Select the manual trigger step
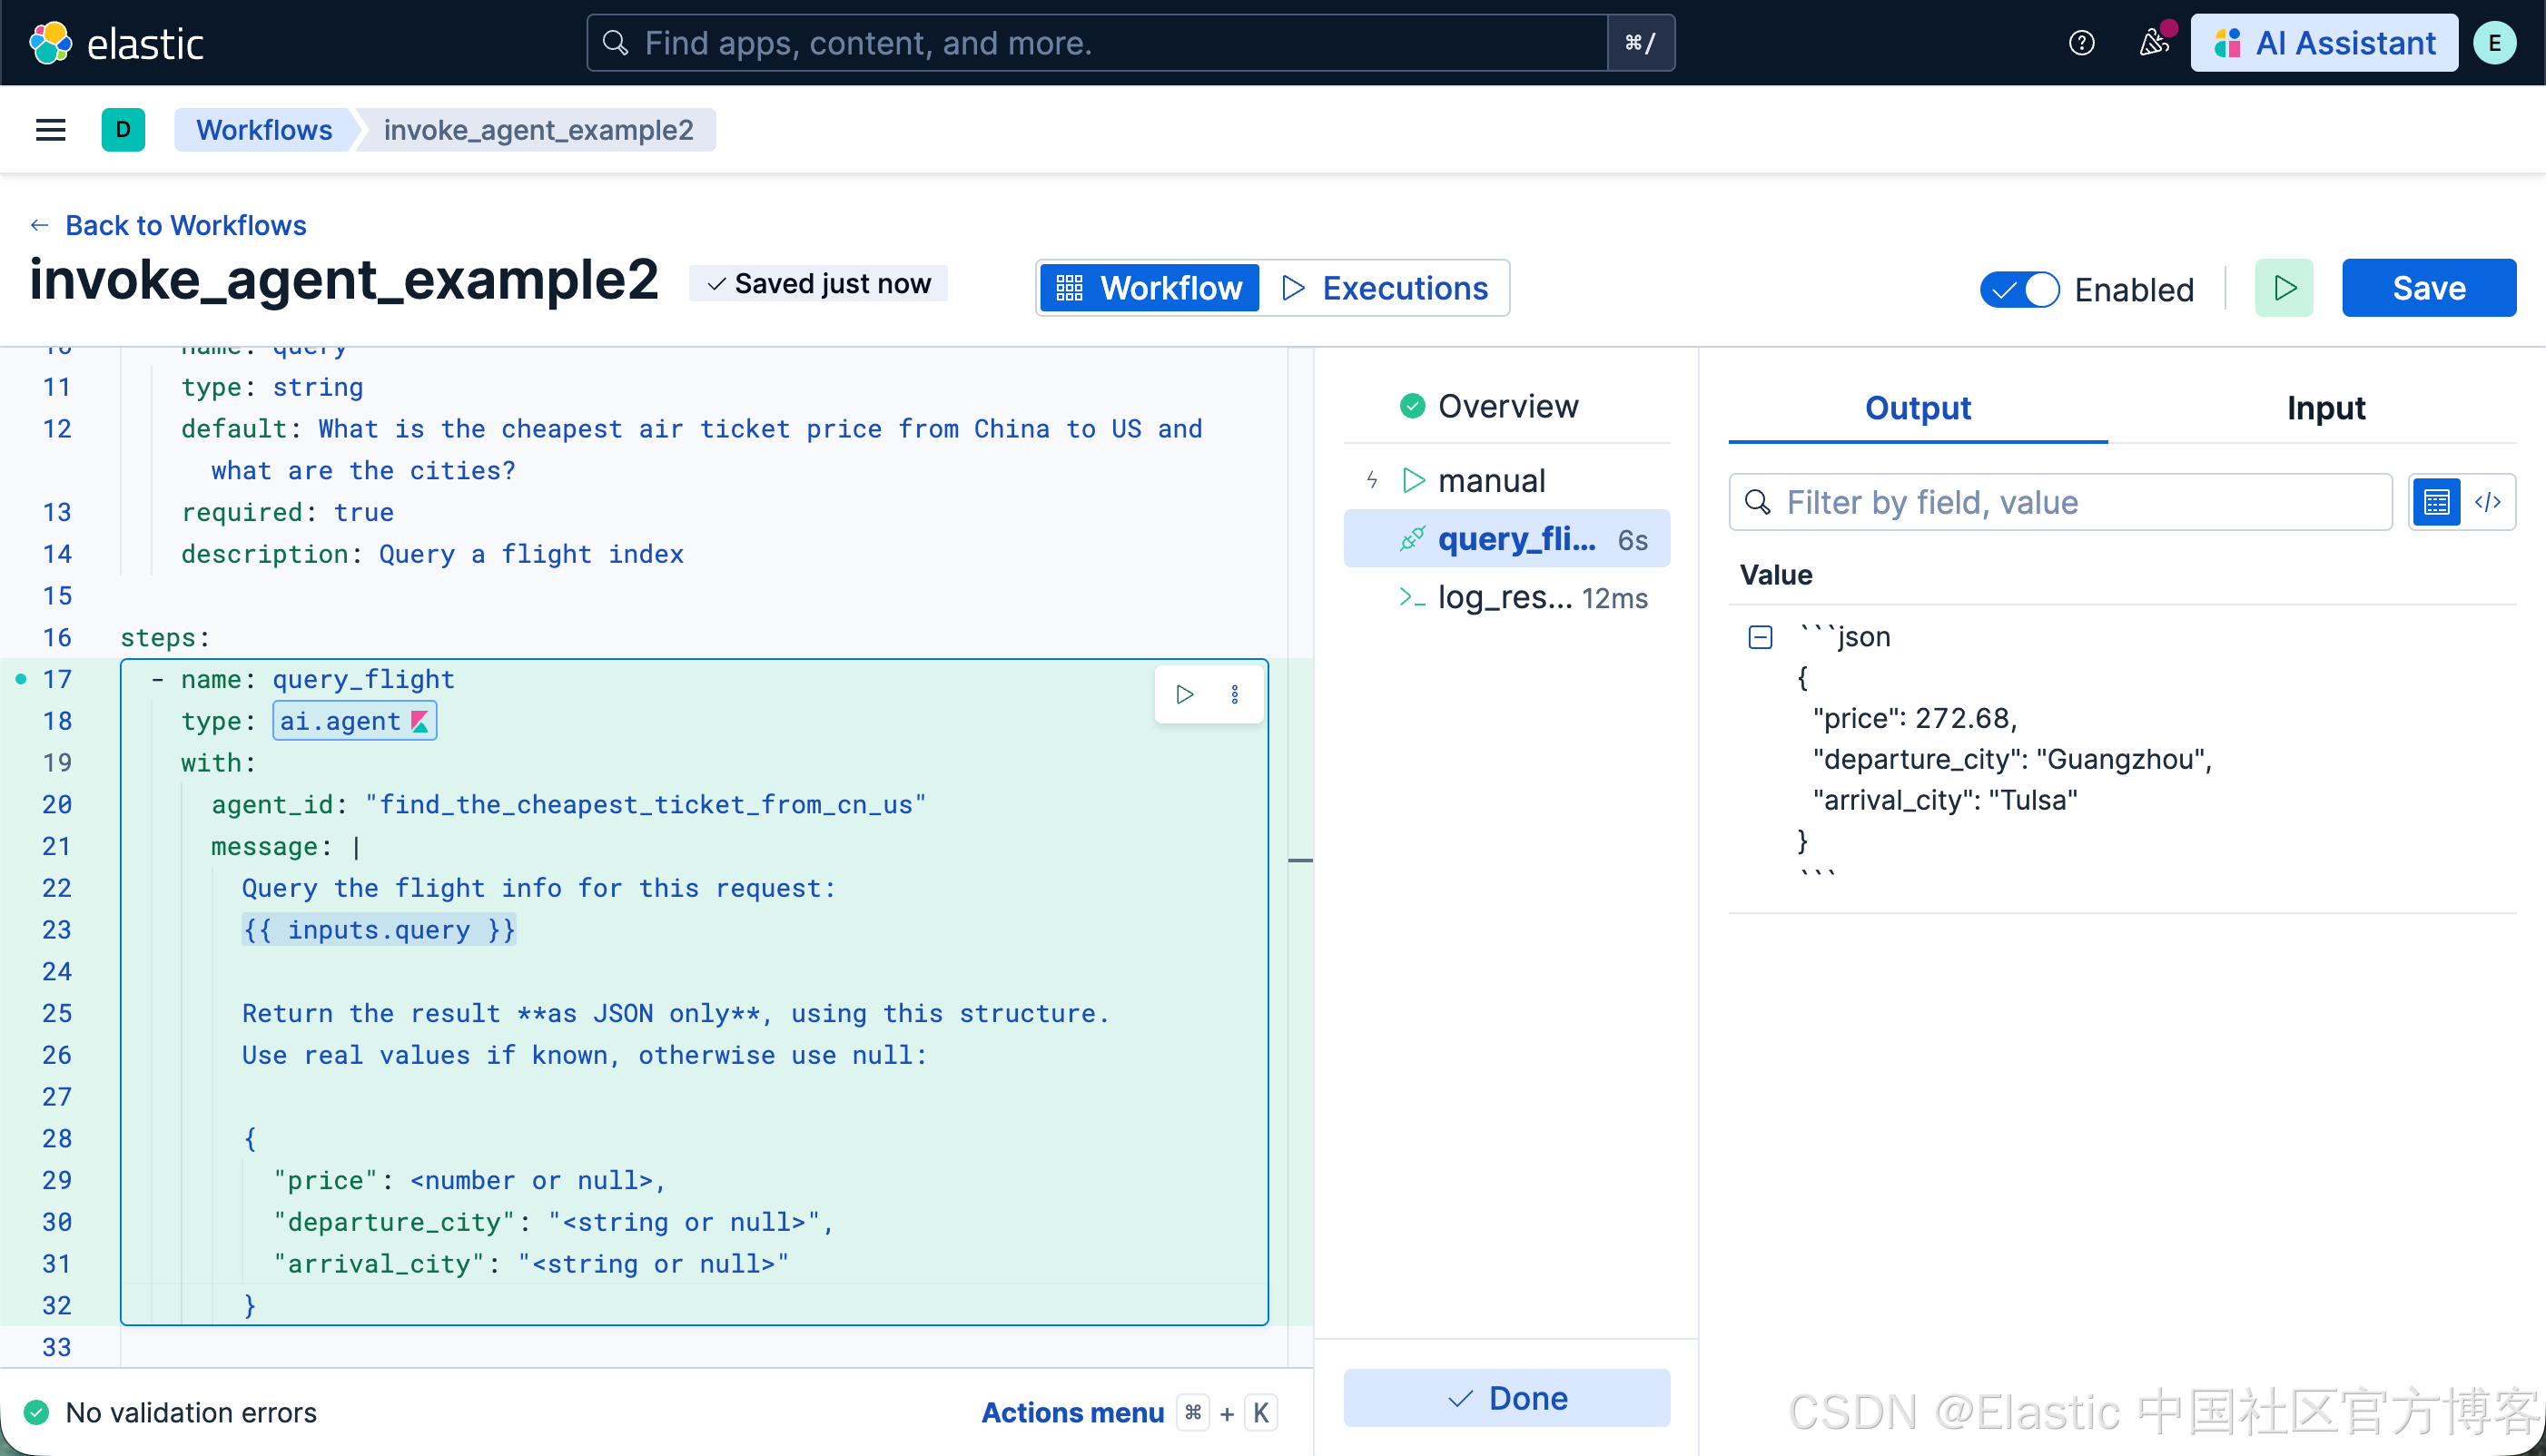Image resolution: width=2546 pixels, height=1456 pixels. [x=1490, y=481]
